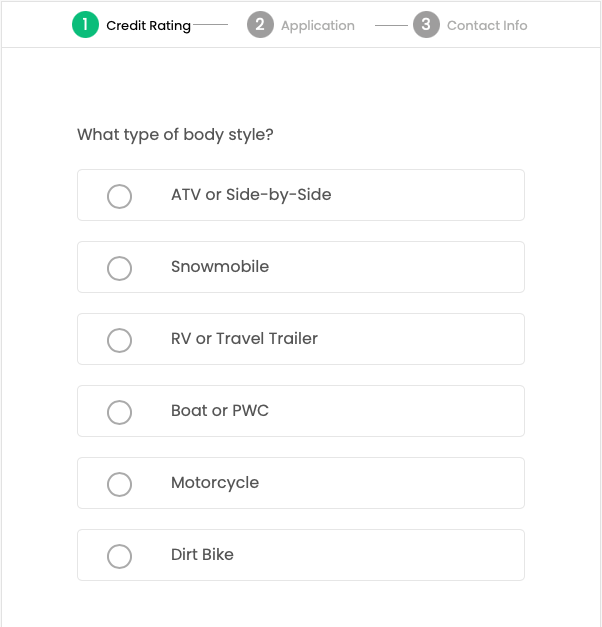Click the "What type of body style?" heading
This screenshot has width=602, height=627.
click(175, 135)
